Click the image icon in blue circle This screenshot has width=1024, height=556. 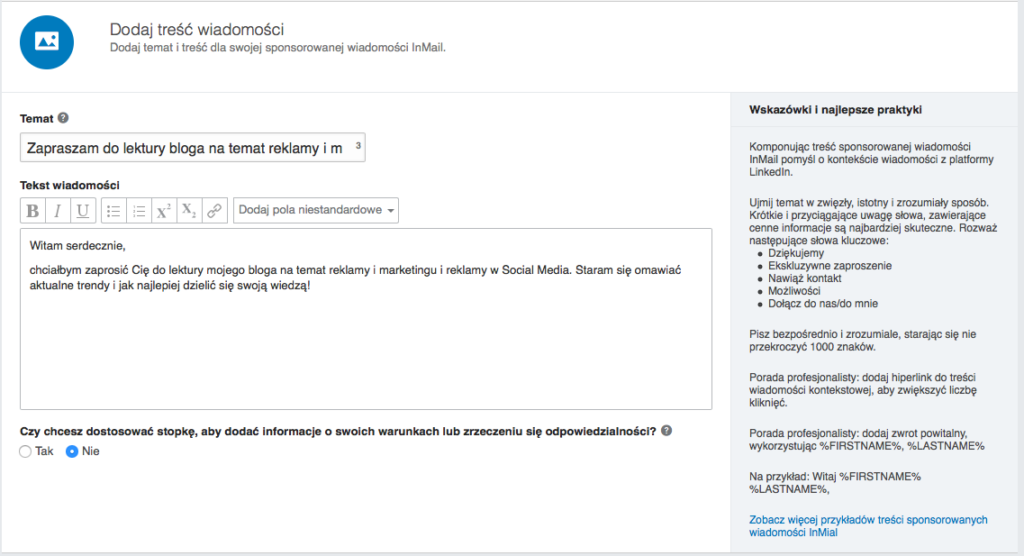click(46, 41)
